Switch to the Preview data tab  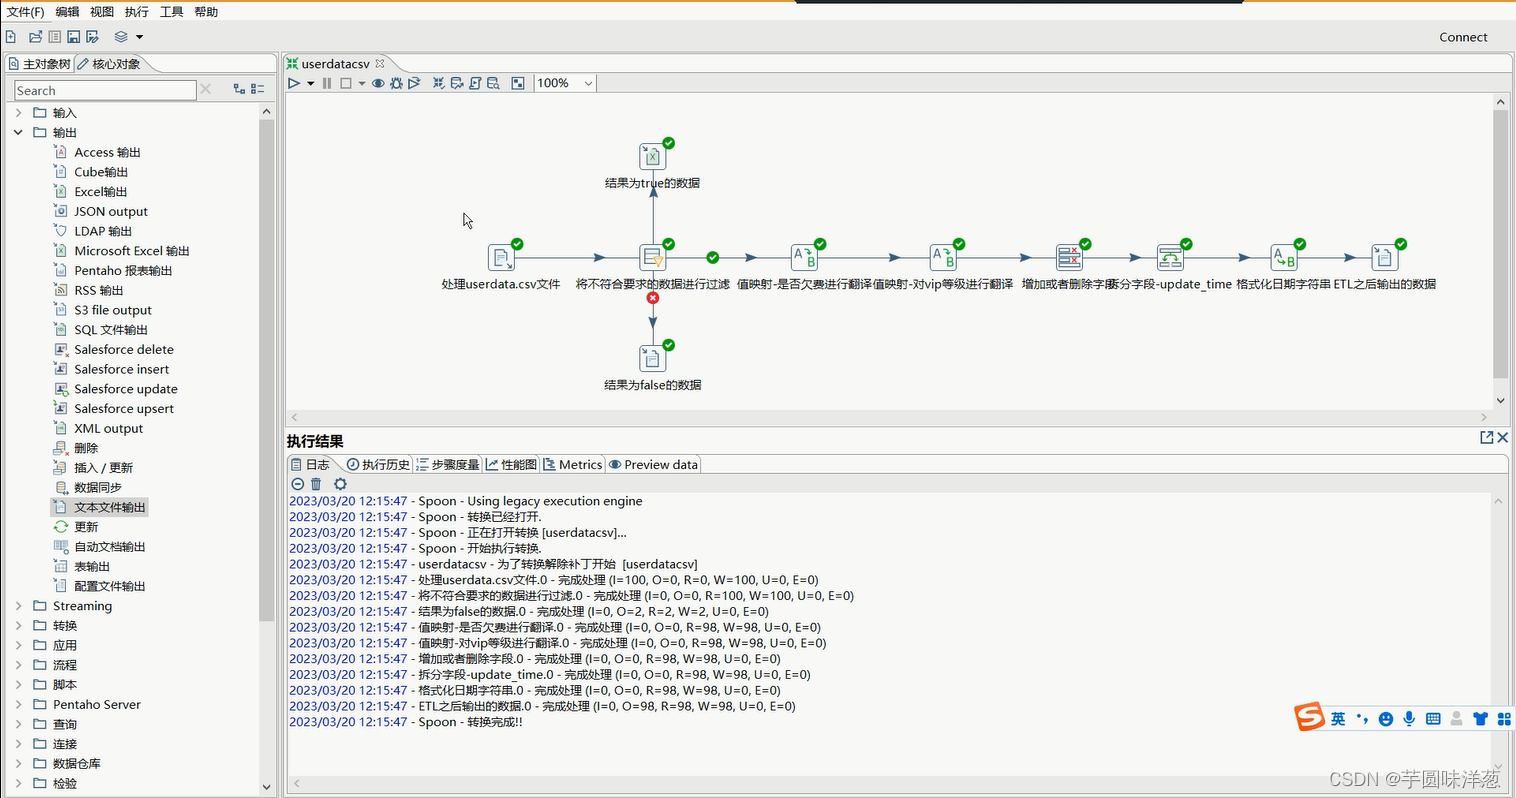coord(653,465)
